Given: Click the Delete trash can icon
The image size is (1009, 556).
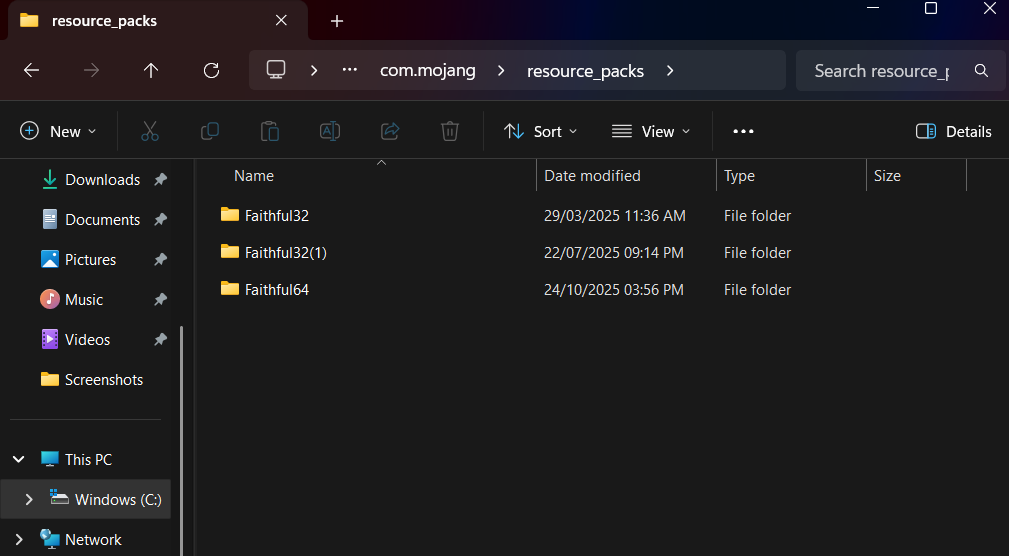Looking at the screenshot, I should [450, 131].
